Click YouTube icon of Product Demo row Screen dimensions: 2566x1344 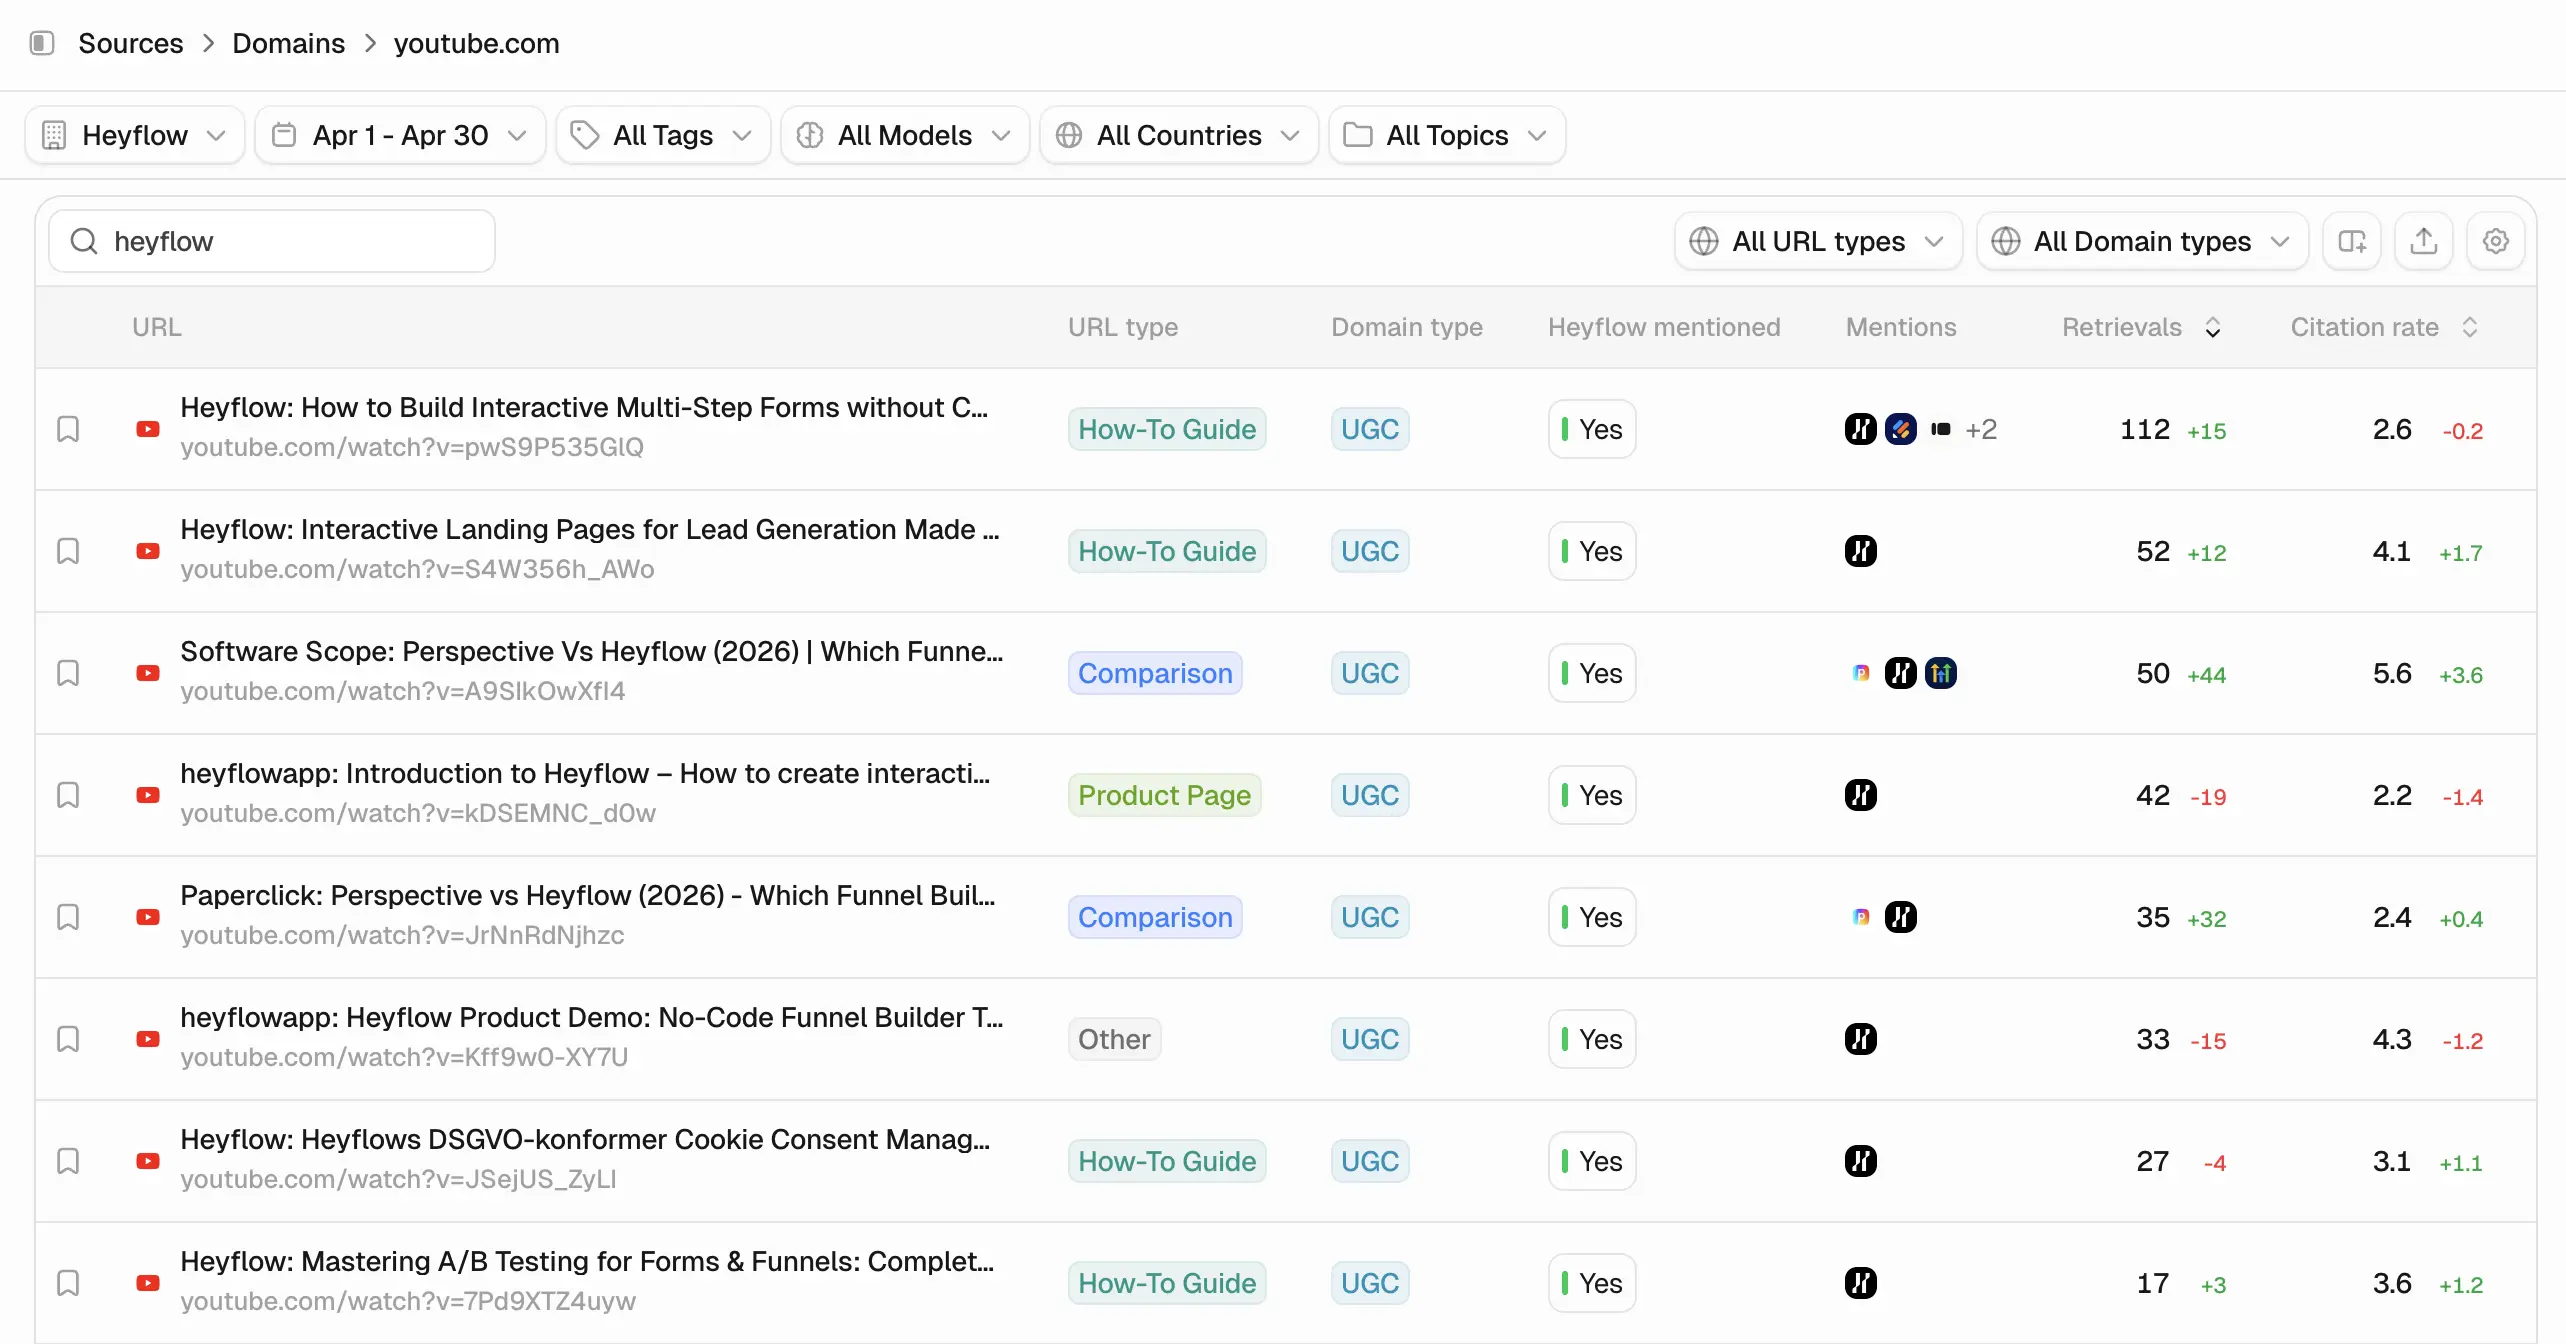tap(148, 1039)
